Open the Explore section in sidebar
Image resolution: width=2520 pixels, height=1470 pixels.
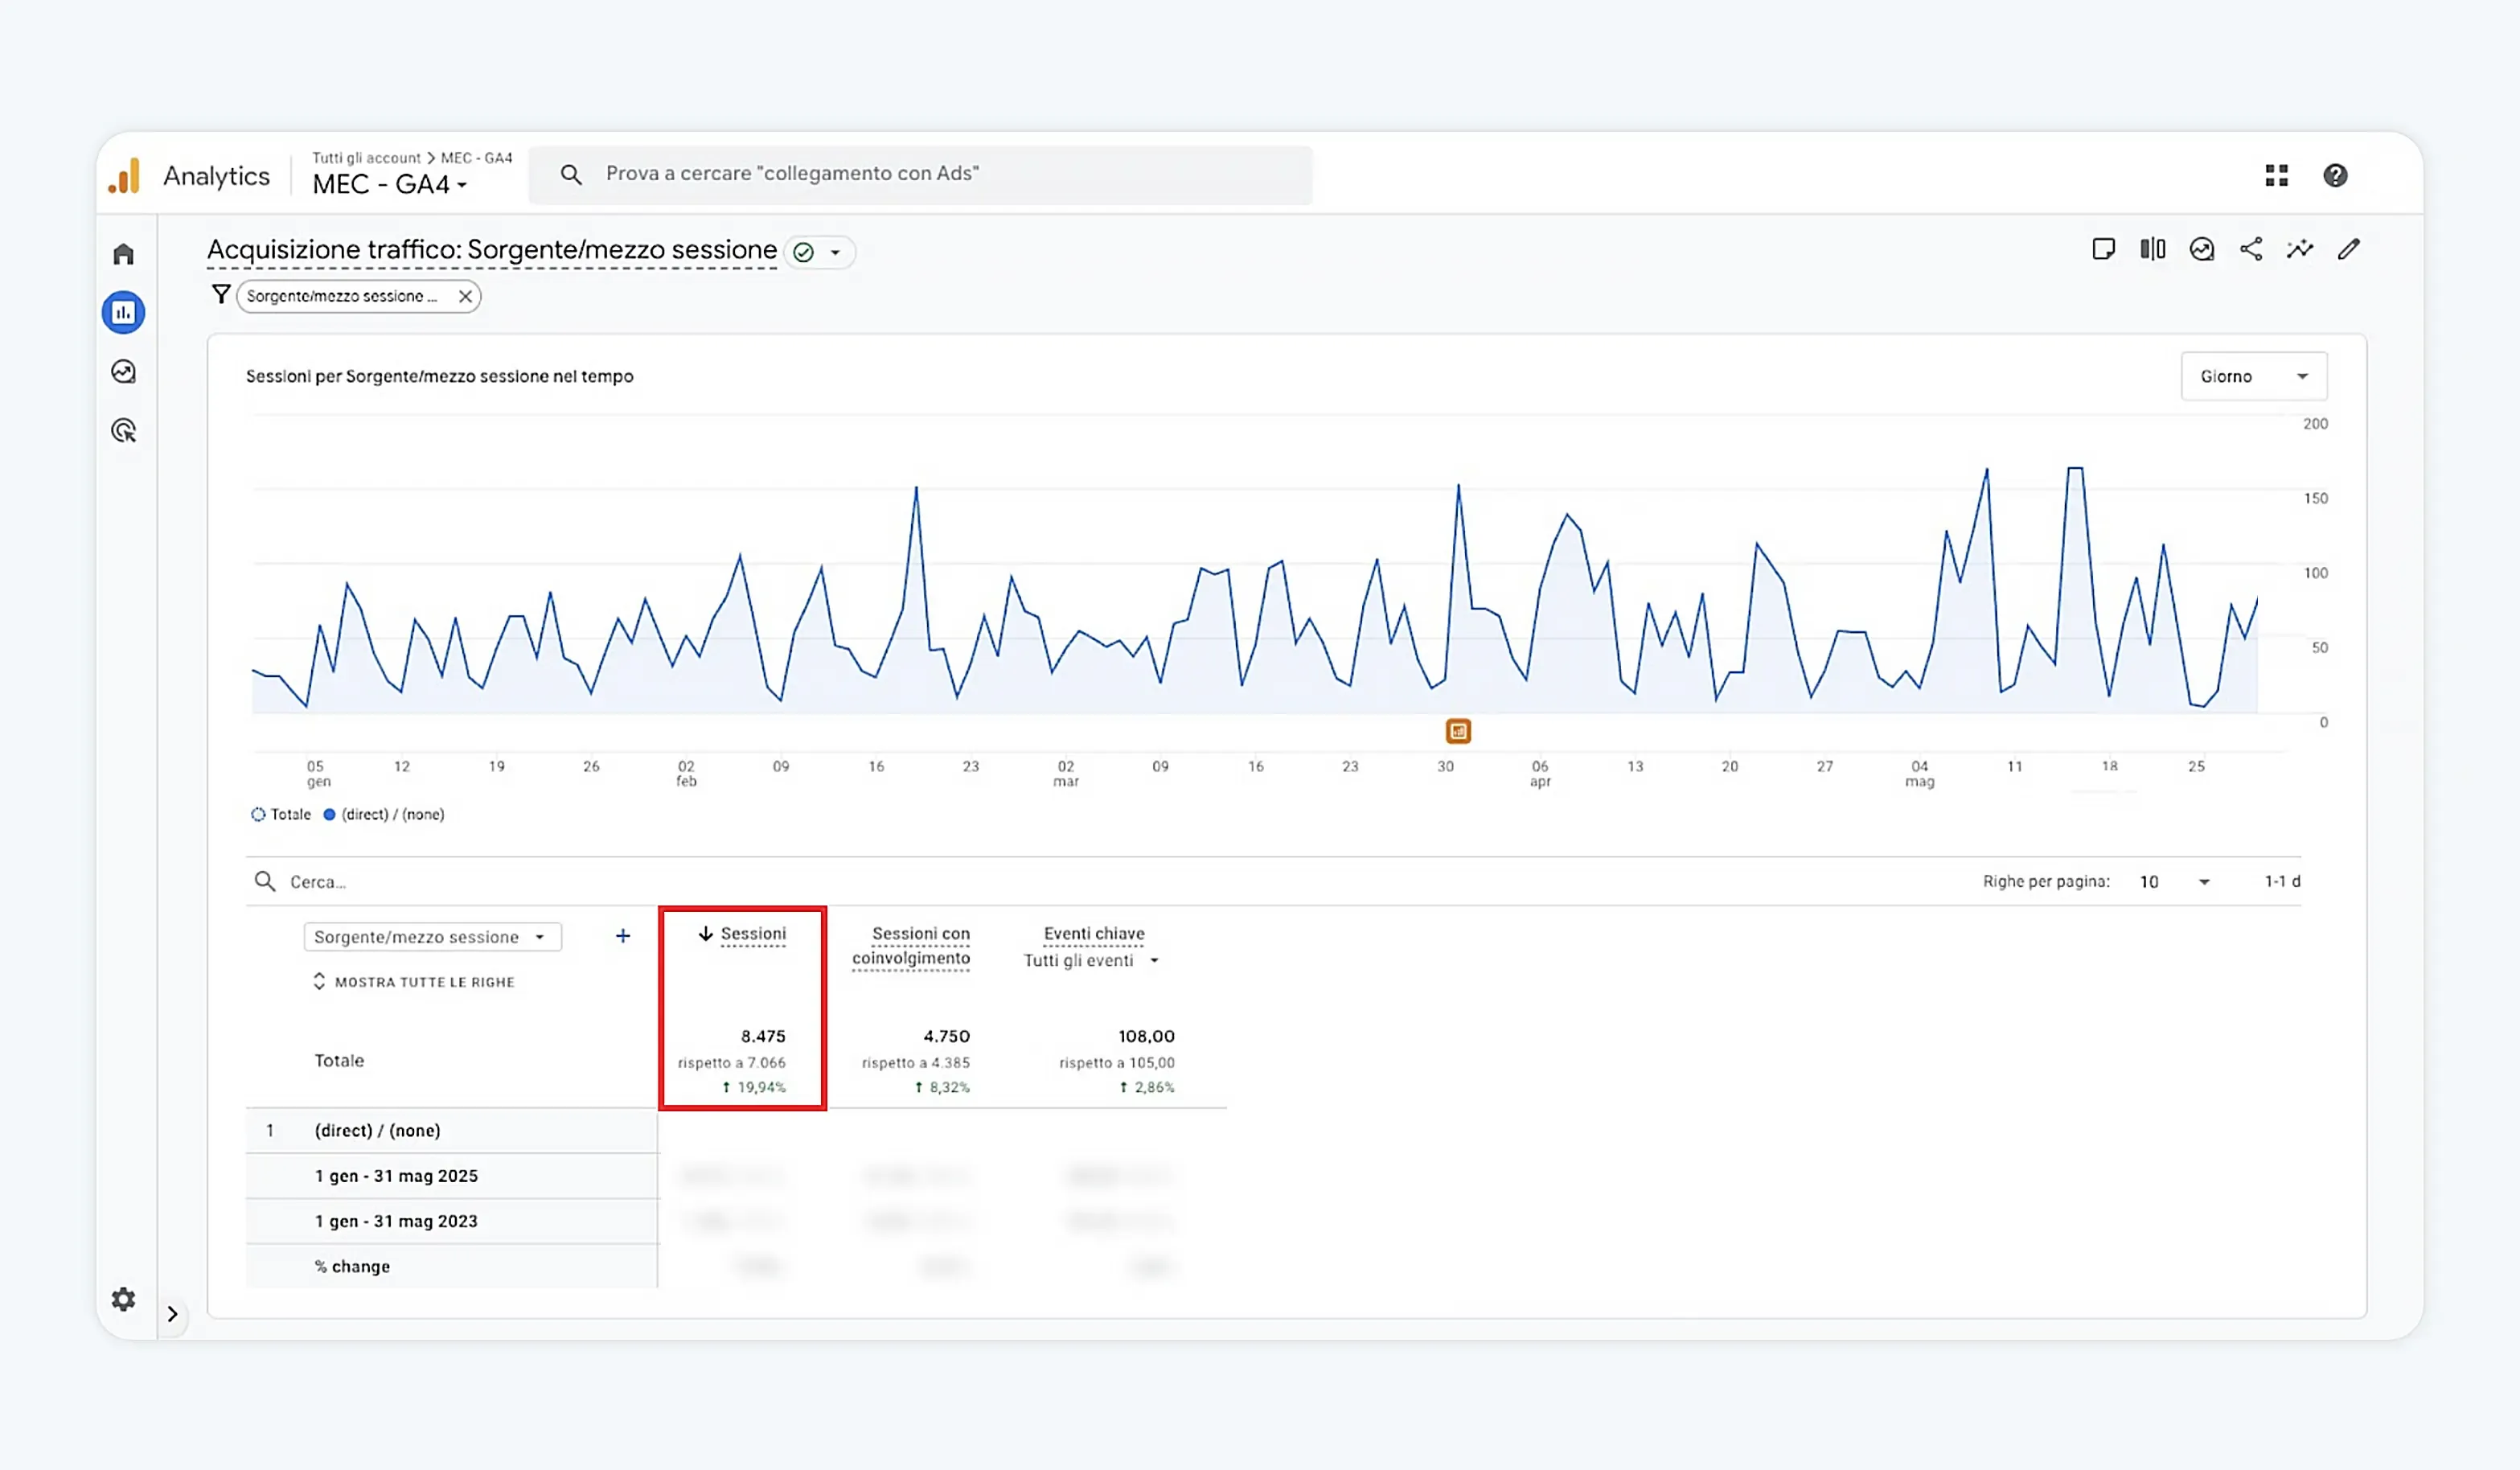123,372
